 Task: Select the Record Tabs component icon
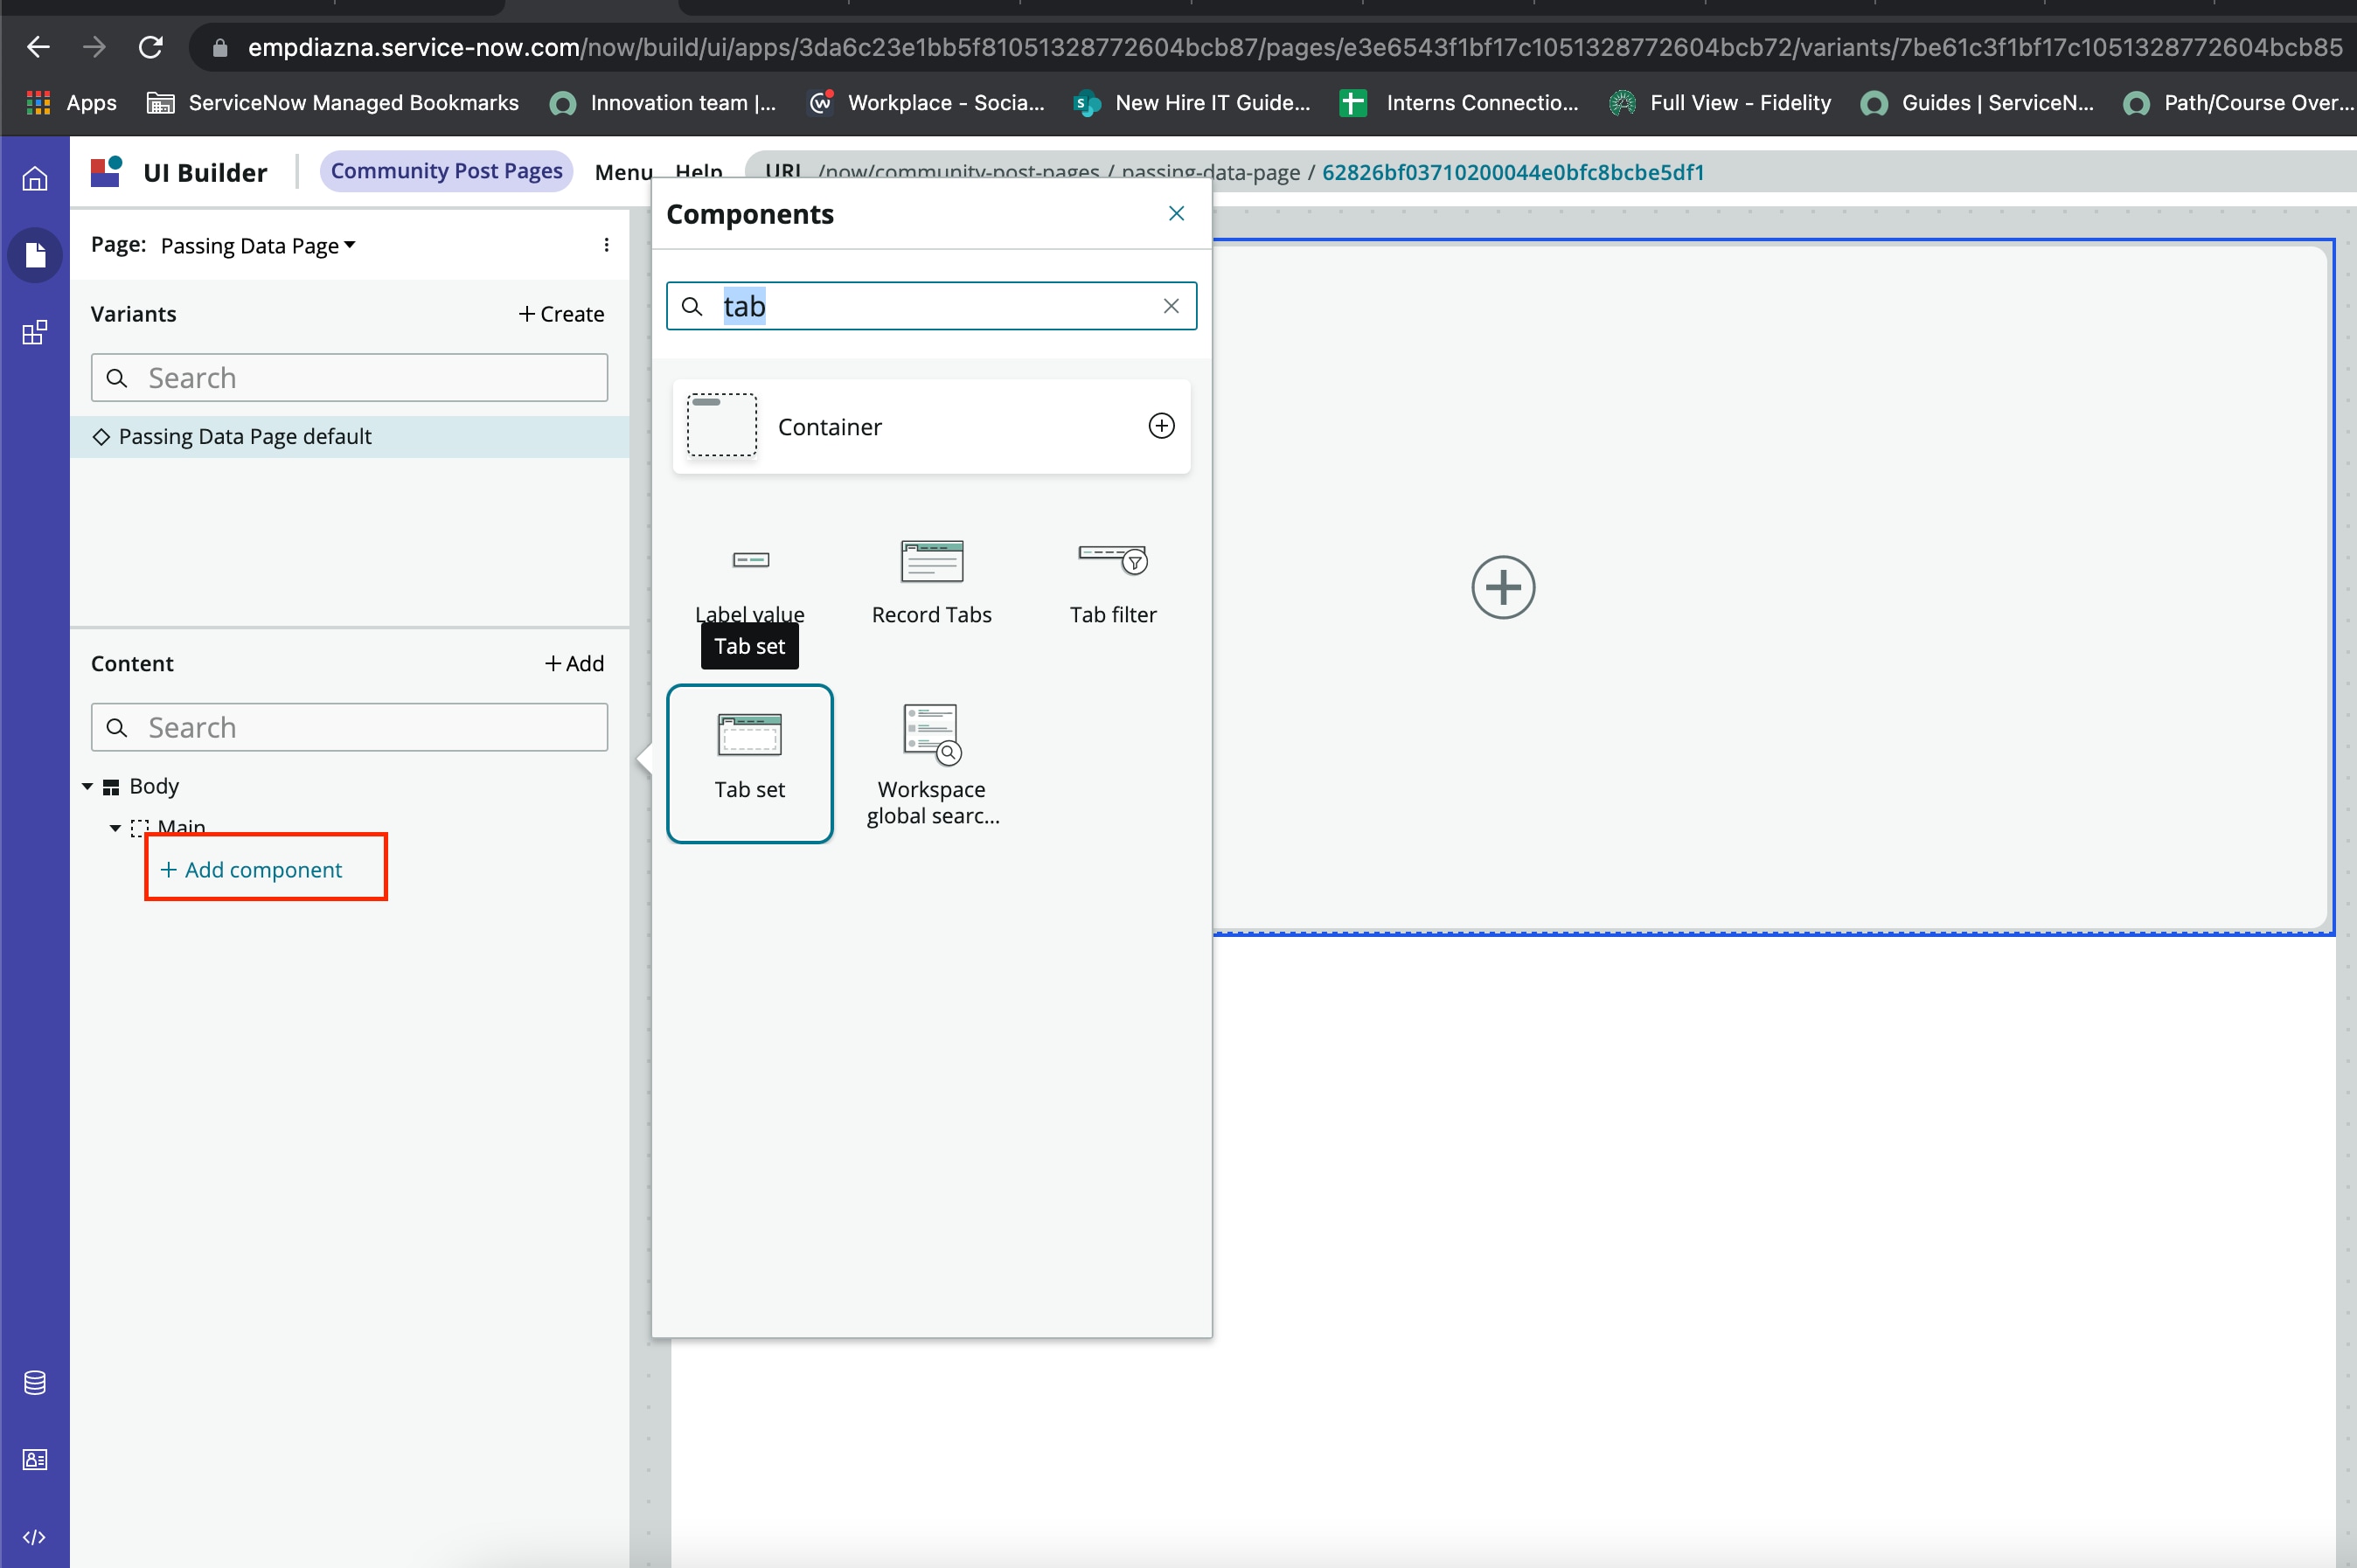[931, 560]
